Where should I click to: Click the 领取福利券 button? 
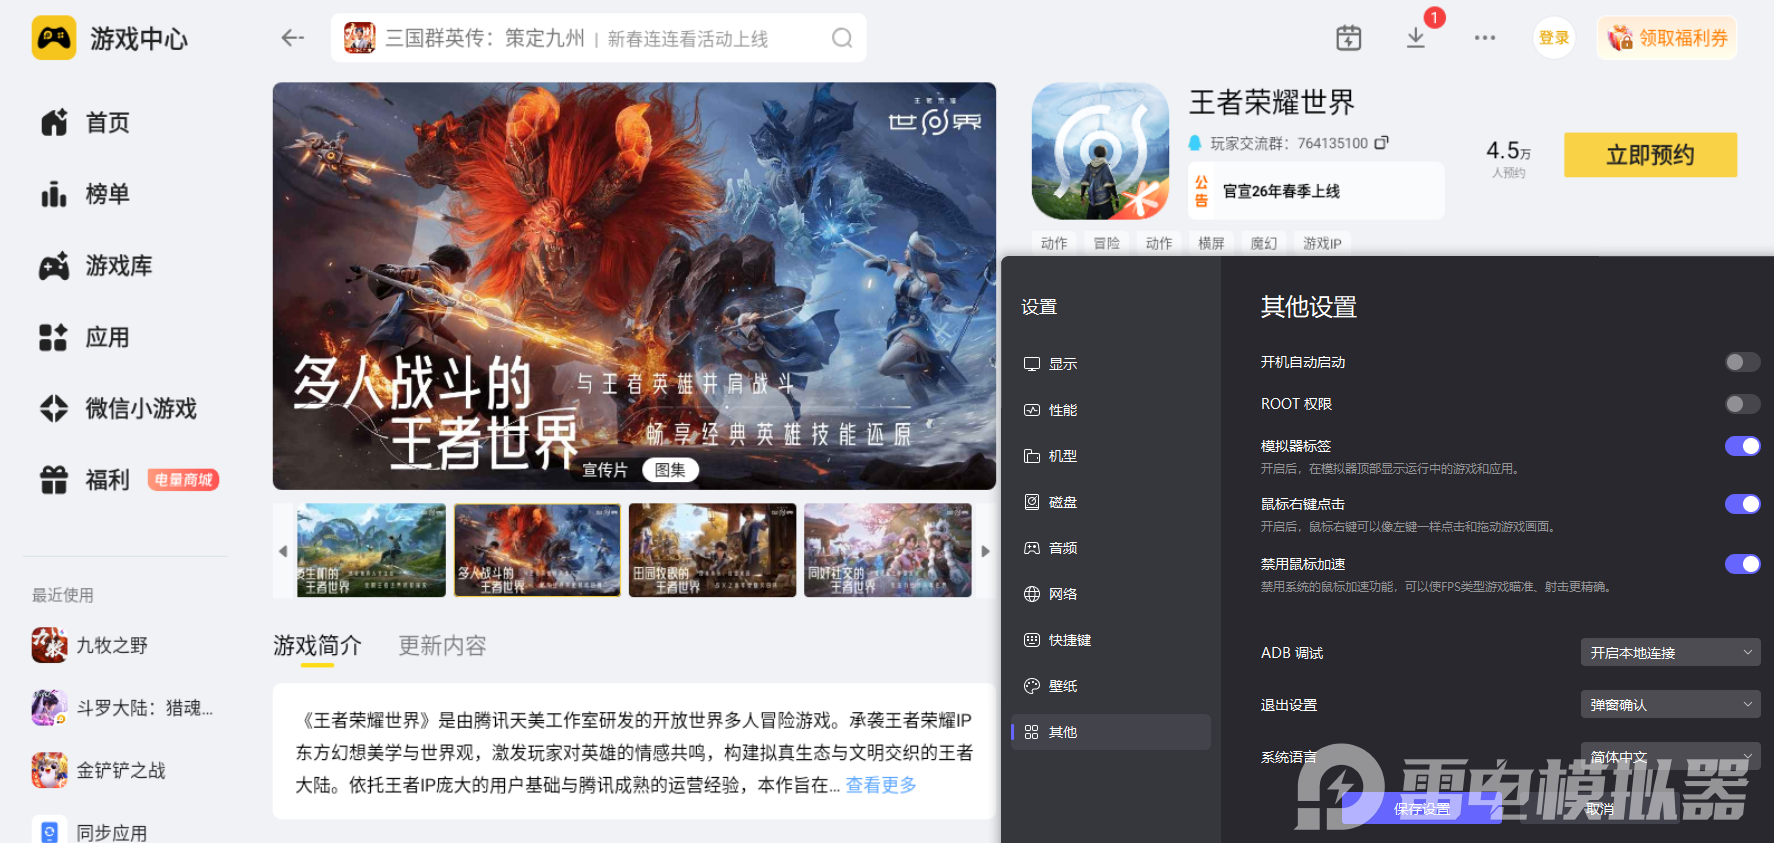tap(1667, 38)
